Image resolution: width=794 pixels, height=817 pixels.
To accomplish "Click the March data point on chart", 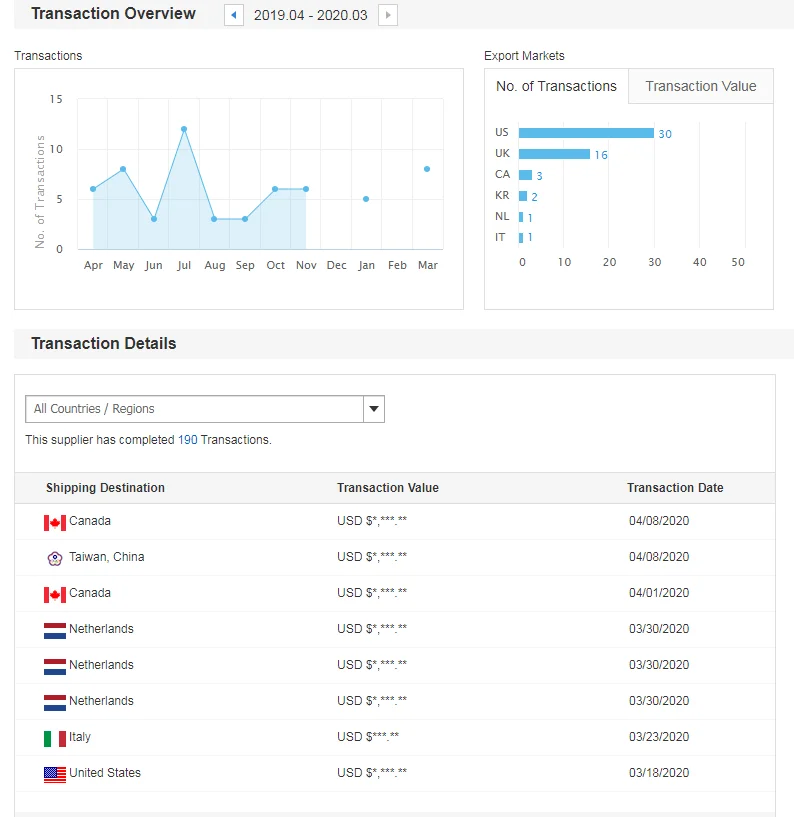I will point(427,169).
